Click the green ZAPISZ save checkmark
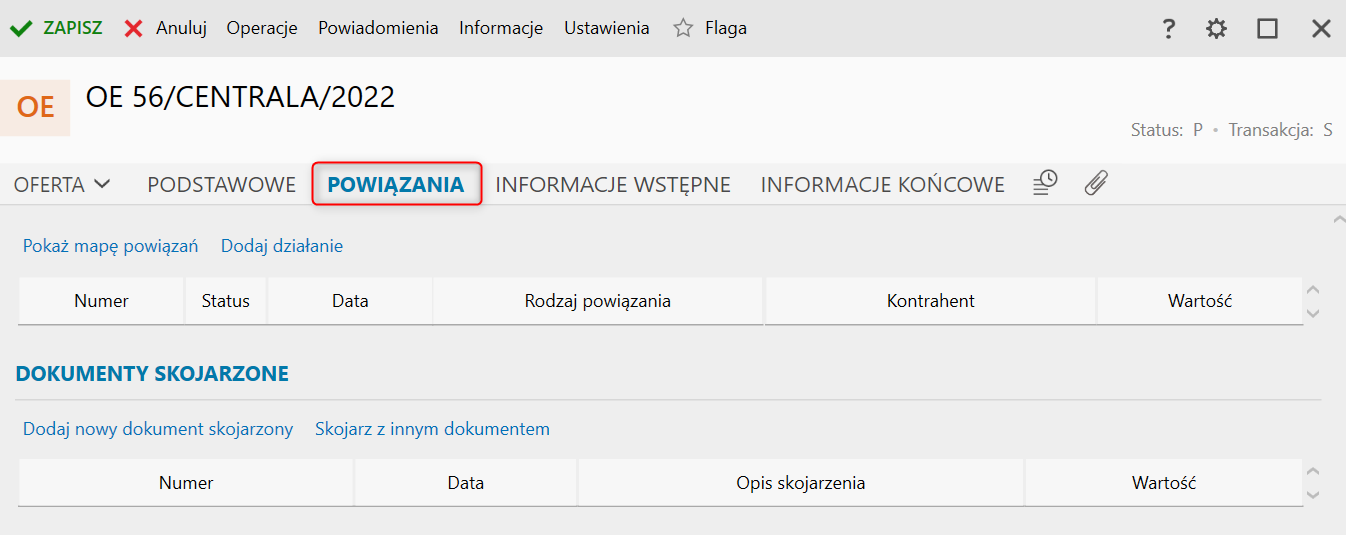This screenshot has width=1346, height=535. [x=21, y=28]
